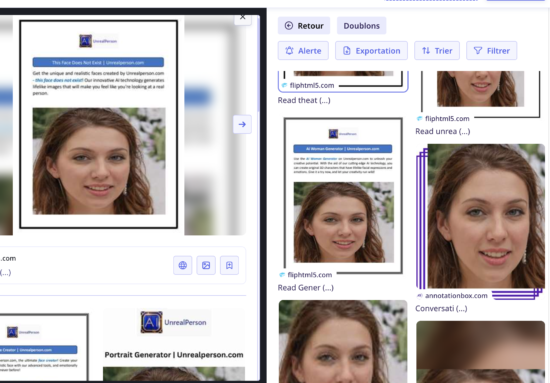The width and height of the screenshot is (550, 383).
Task: Click the back arrow icon in Retour
Action: tap(289, 26)
